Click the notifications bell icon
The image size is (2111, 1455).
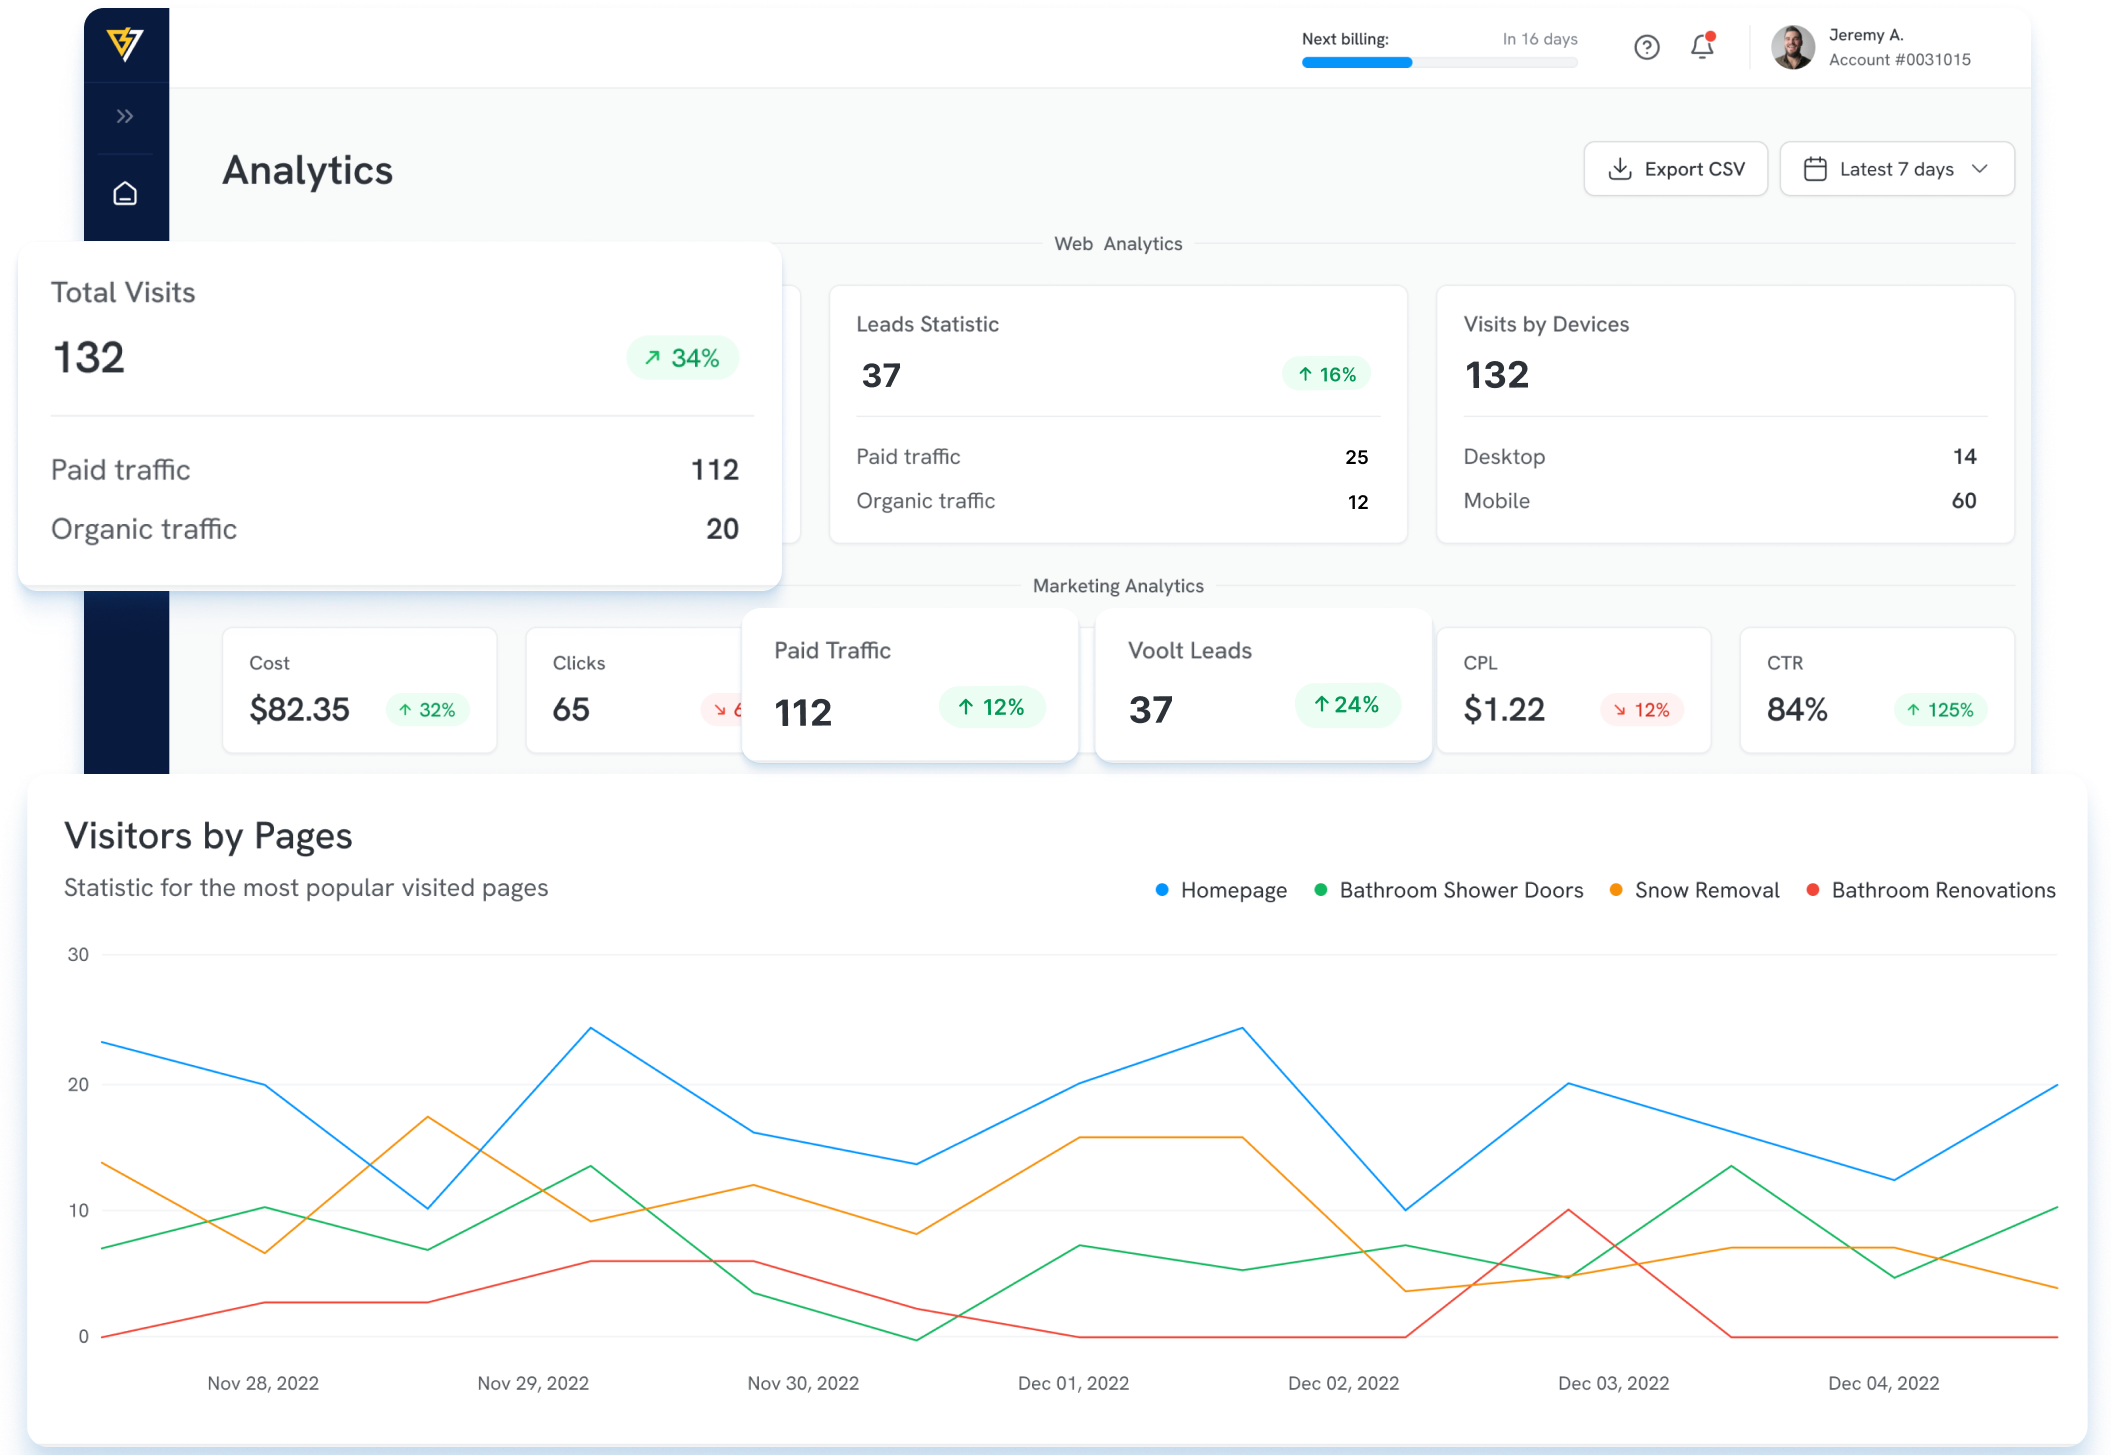point(1697,48)
